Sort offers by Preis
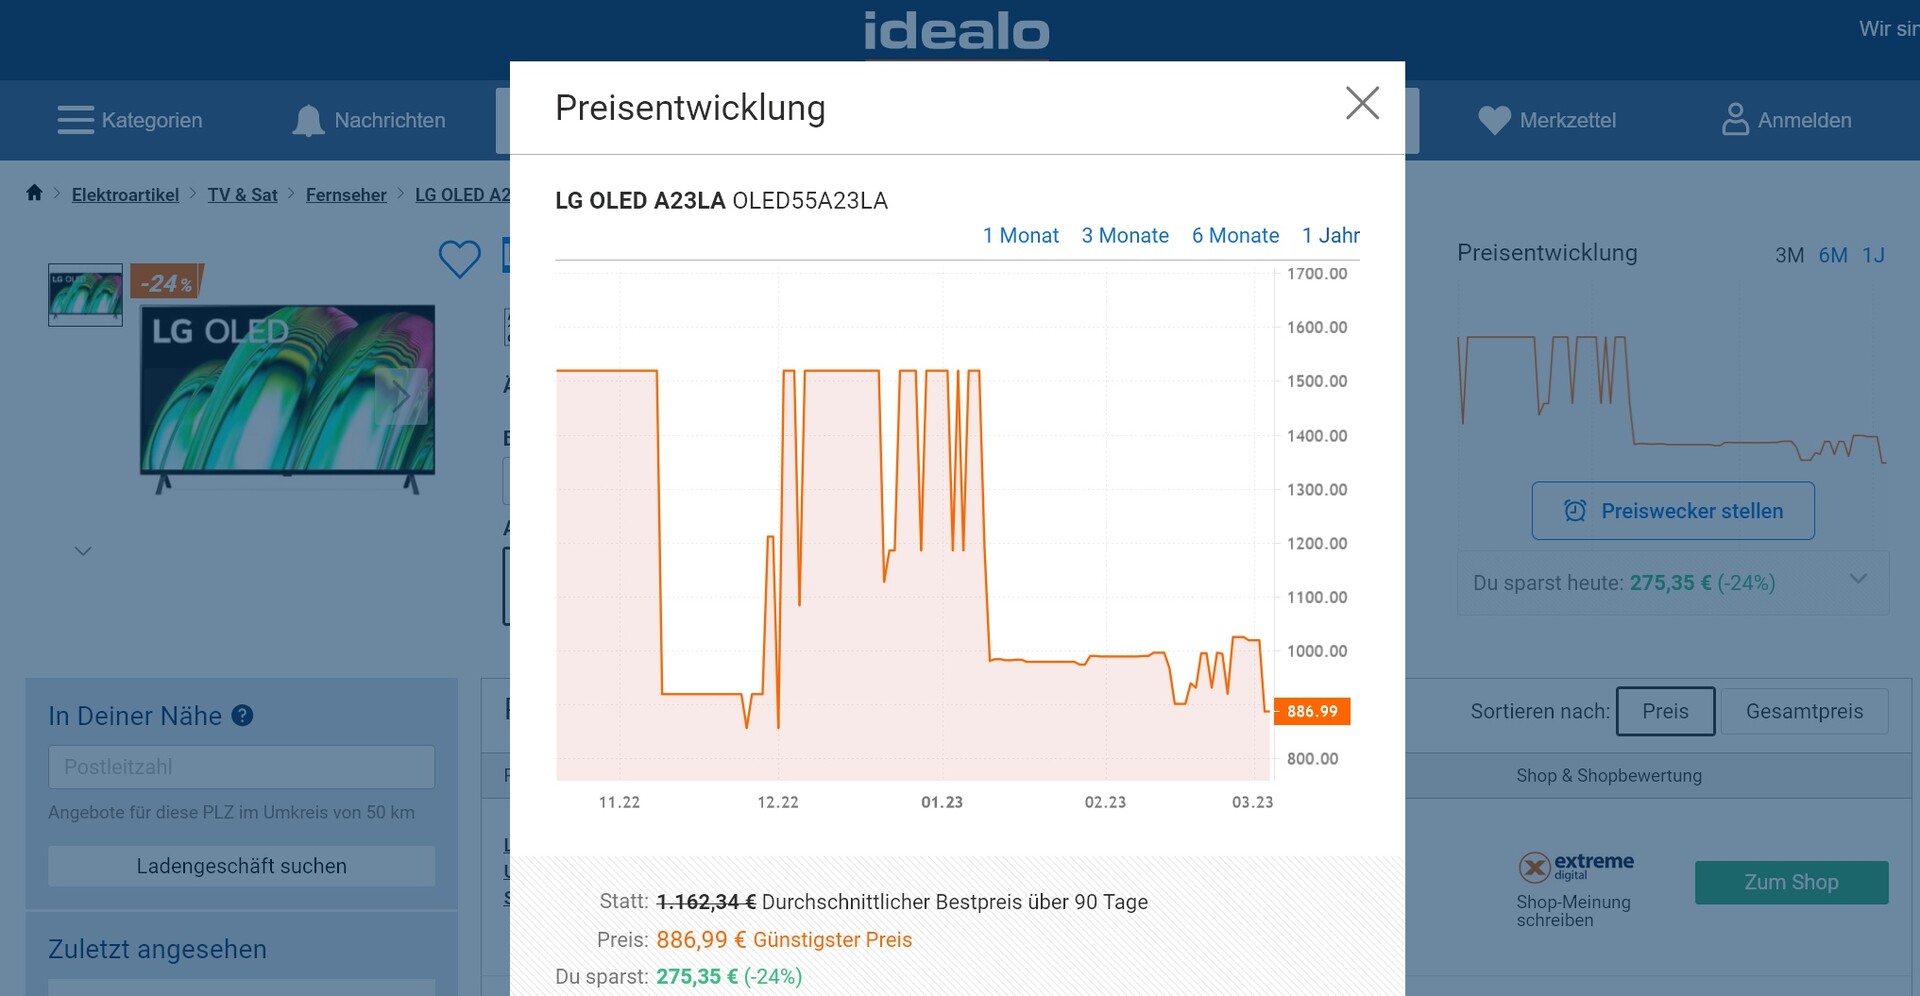 pyautogui.click(x=1665, y=711)
